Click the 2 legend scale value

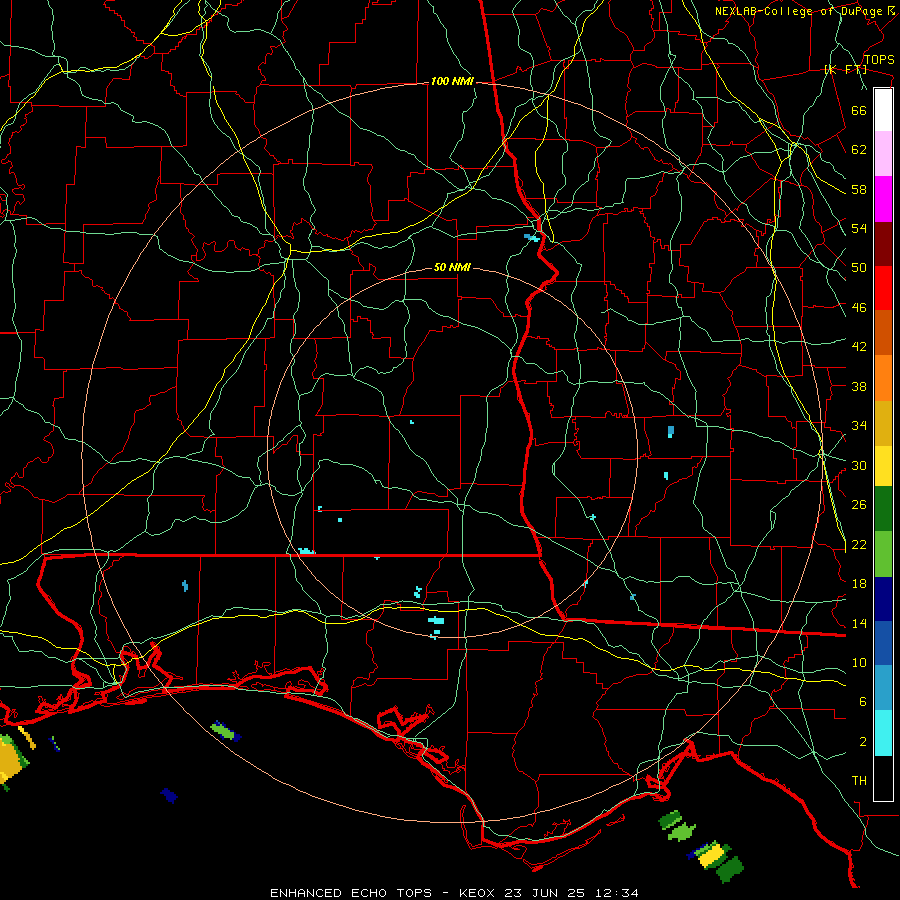point(863,742)
